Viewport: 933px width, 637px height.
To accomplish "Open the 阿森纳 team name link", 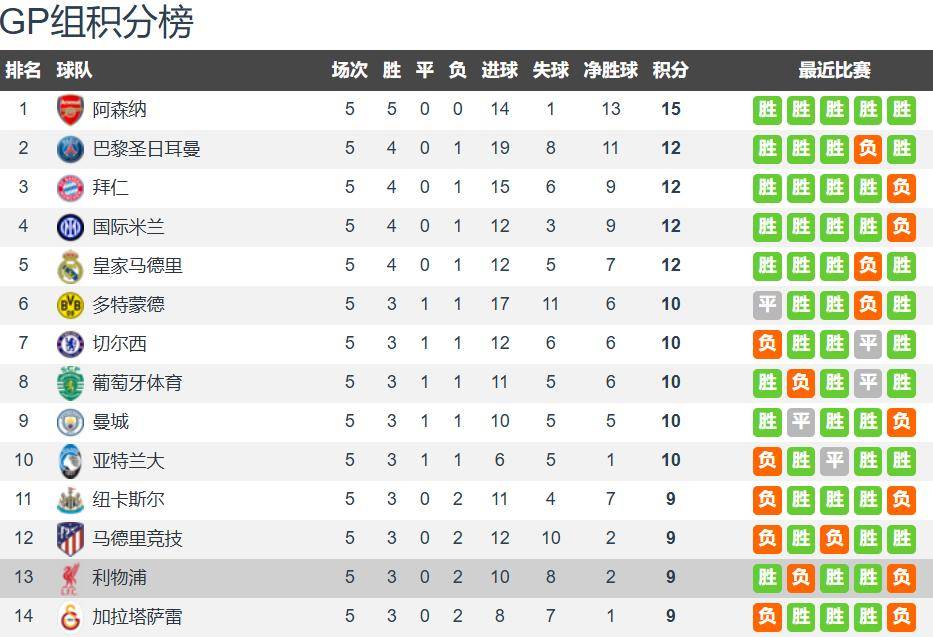I will (x=119, y=109).
